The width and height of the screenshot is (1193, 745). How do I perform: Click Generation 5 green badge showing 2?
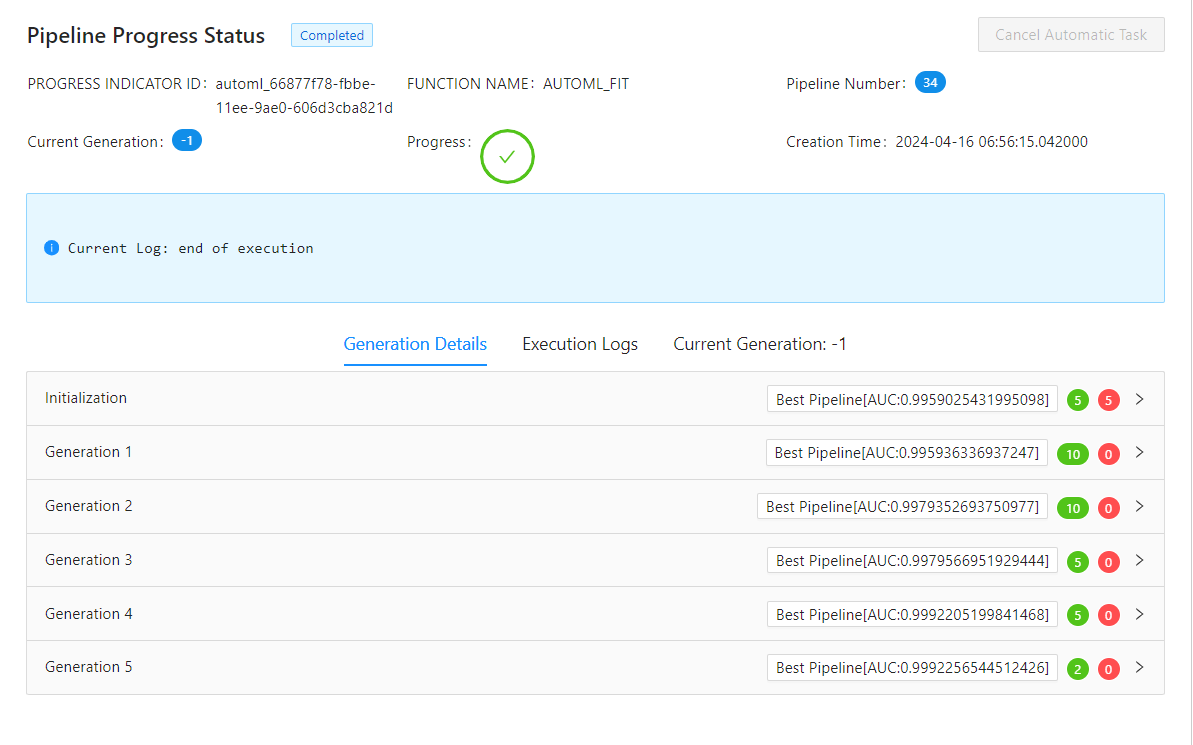[x=1078, y=669]
